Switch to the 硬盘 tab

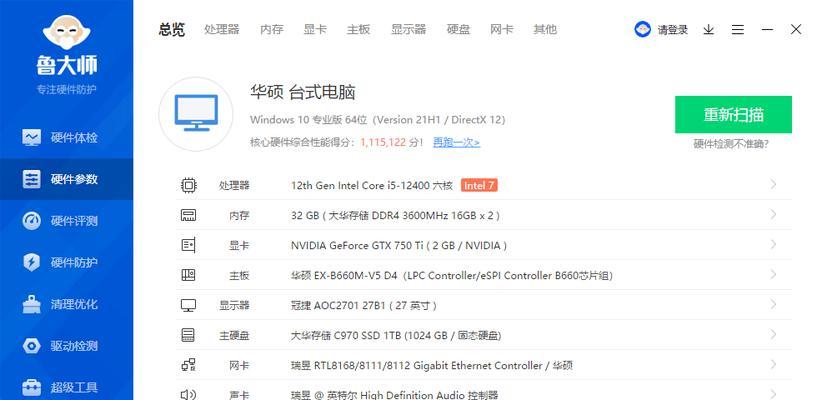coord(458,30)
